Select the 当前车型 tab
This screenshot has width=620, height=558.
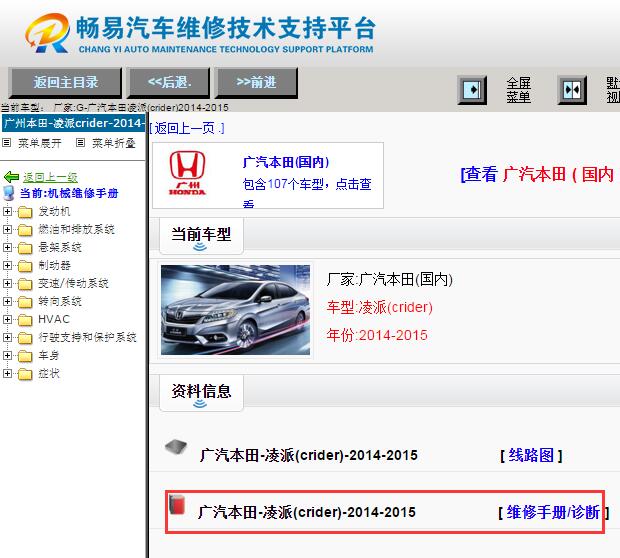coord(201,236)
